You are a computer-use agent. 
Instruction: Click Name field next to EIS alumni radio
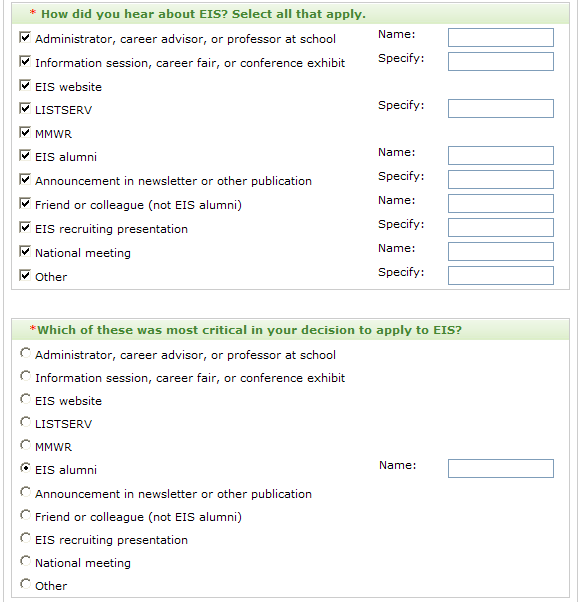point(501,468)
